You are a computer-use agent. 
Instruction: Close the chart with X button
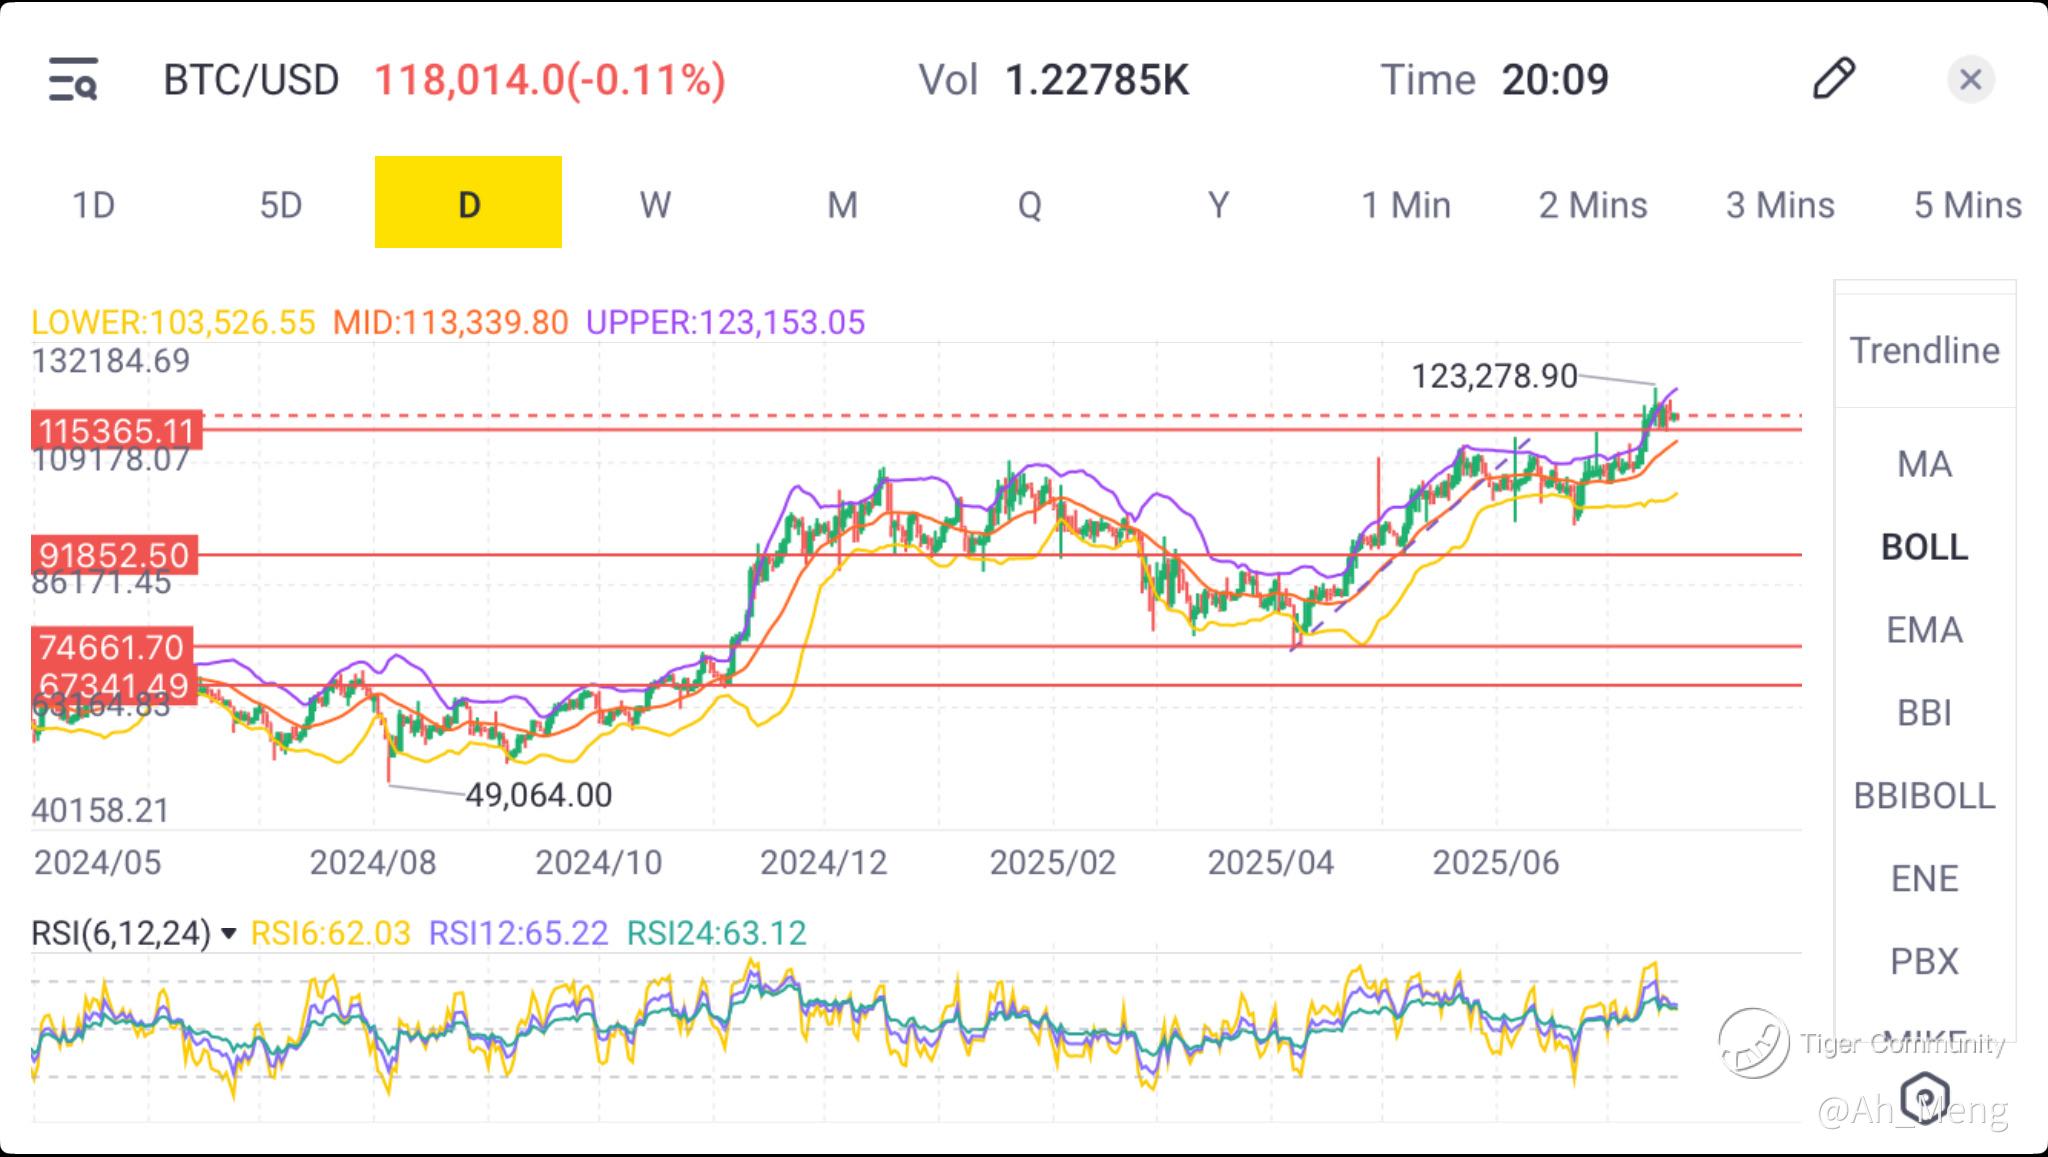coord(1970,79)
